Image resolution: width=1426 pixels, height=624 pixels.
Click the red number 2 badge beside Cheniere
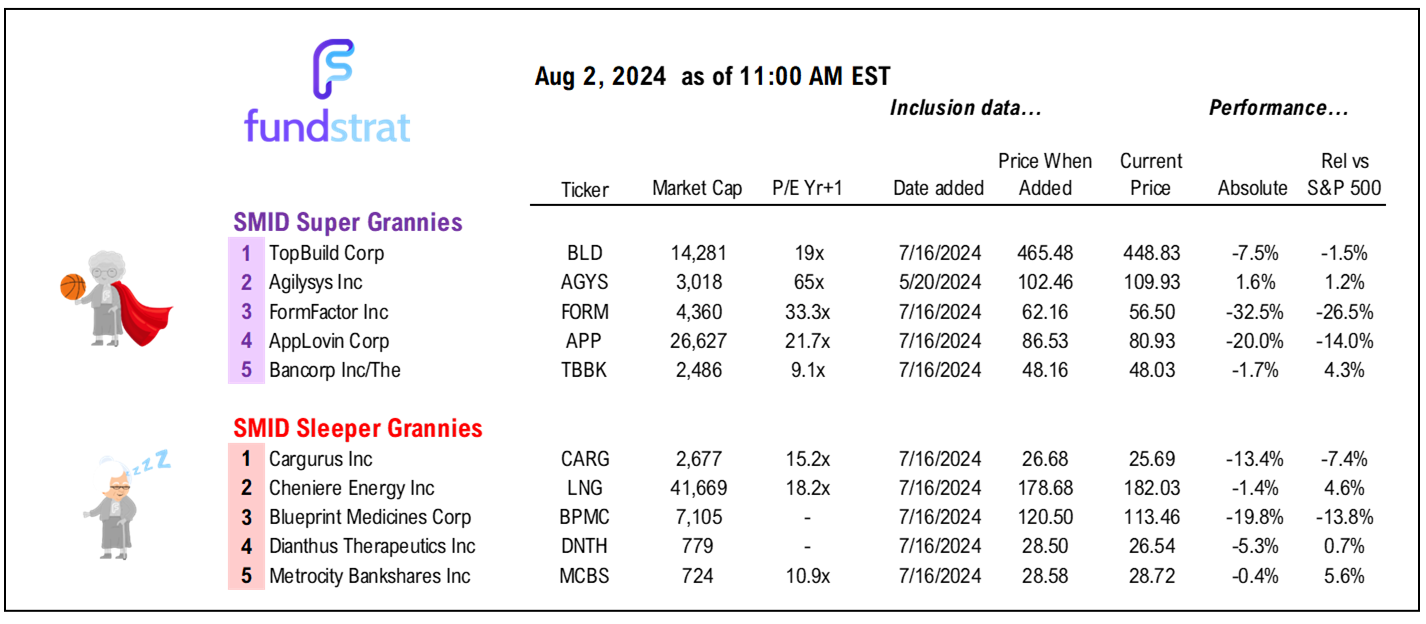(246, 489)
